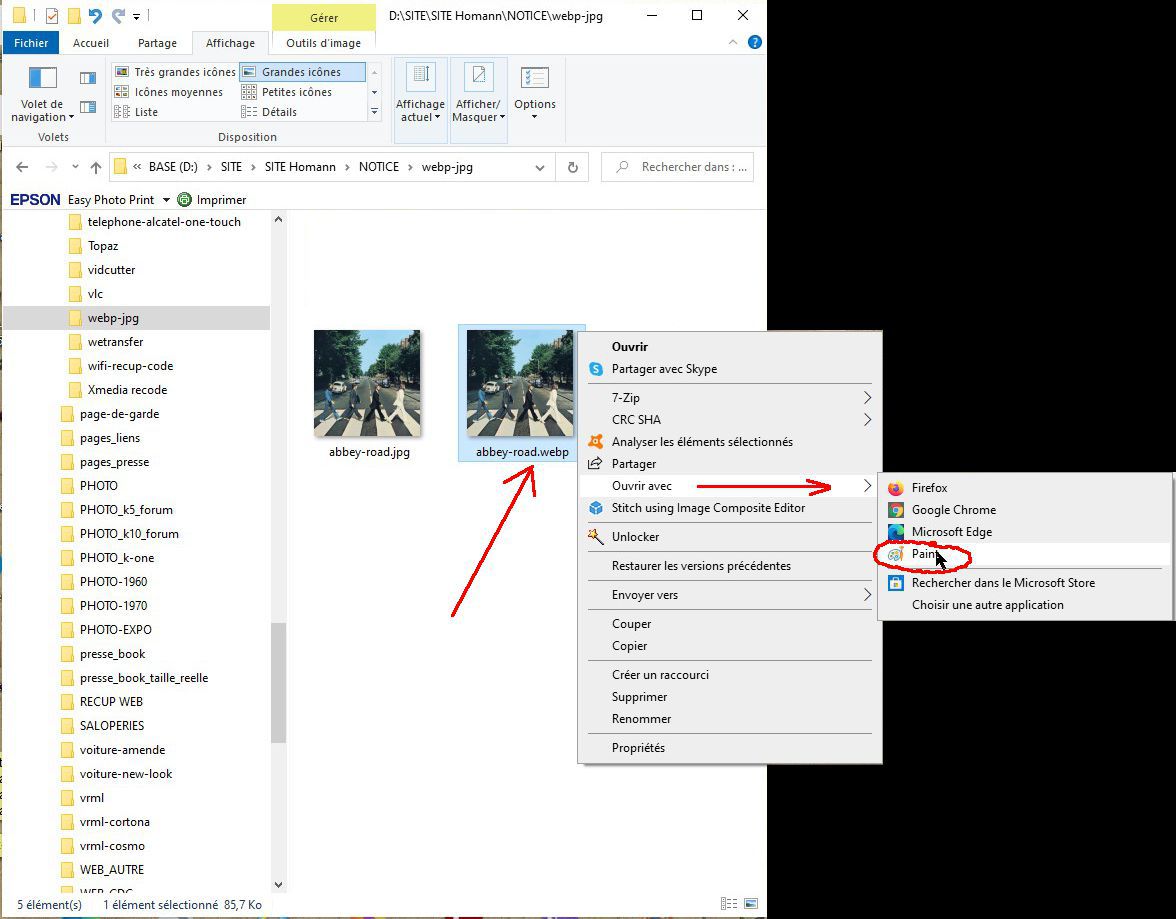Open the Outils d'image tab
Viewport: 1176px width, 919px height.
[x=323, y=43]
